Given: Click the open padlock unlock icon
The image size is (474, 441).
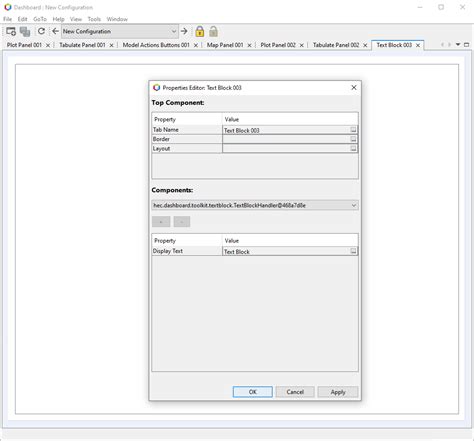Looking at the screenshot, I should 214,31.
